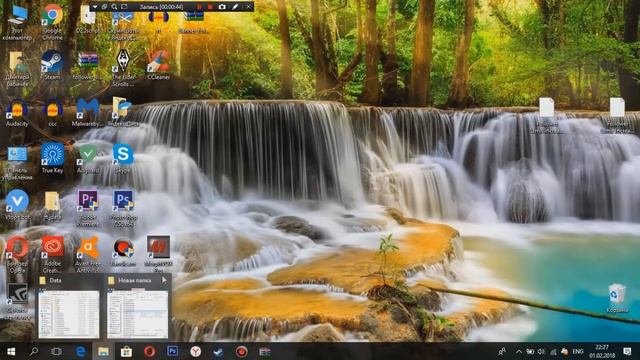This screenshot has height=360, width=640.
Task: Switch to Photoshop on the taskbar
Action: [x=172, y=351]
